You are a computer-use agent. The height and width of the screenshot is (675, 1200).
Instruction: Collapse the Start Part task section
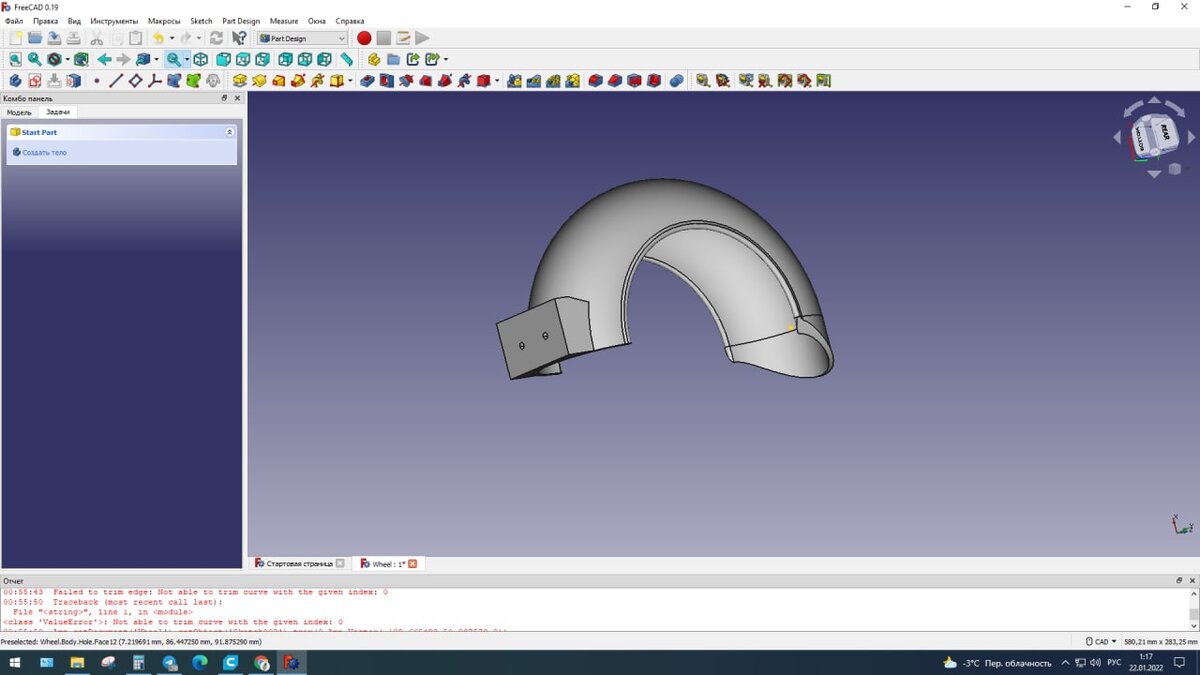[229, 132]
